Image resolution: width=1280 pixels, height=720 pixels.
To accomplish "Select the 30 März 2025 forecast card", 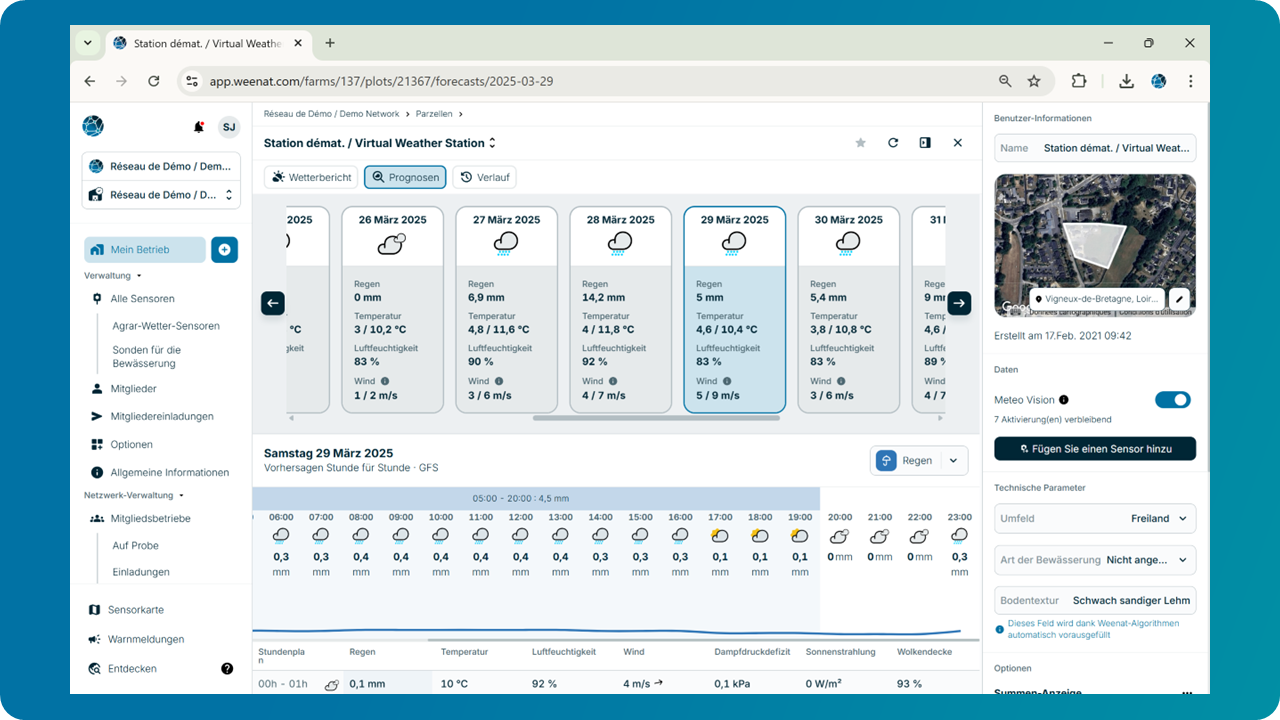I will [848, 310].
